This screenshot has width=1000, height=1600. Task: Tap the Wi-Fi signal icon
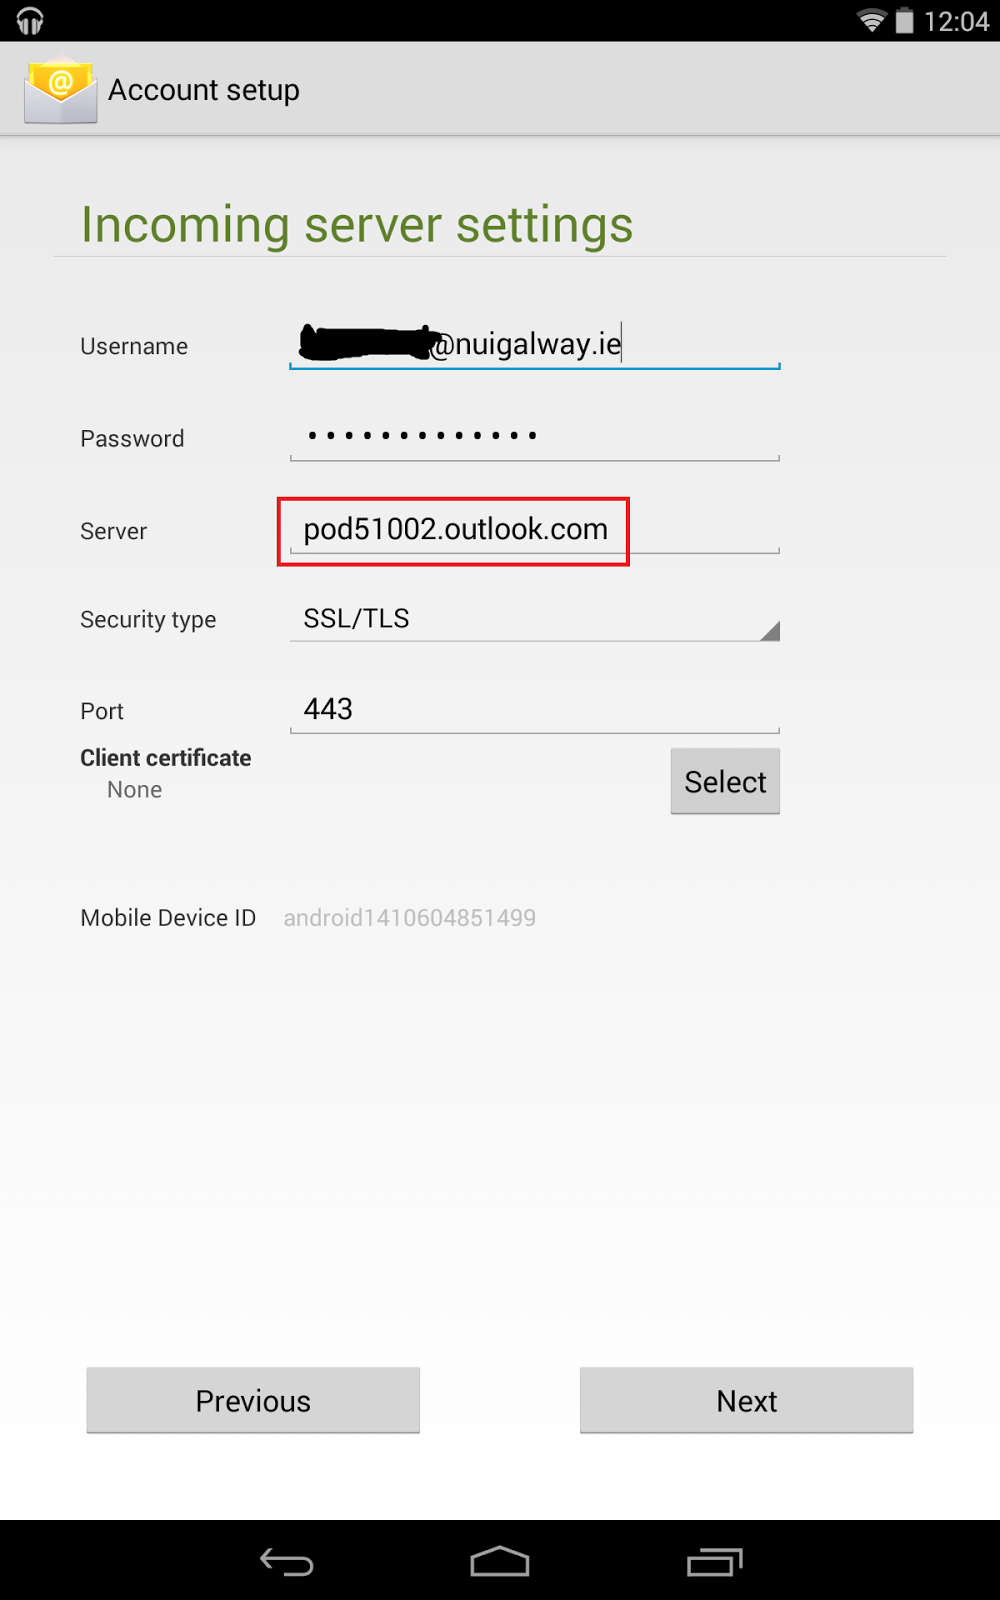[872, 20]
